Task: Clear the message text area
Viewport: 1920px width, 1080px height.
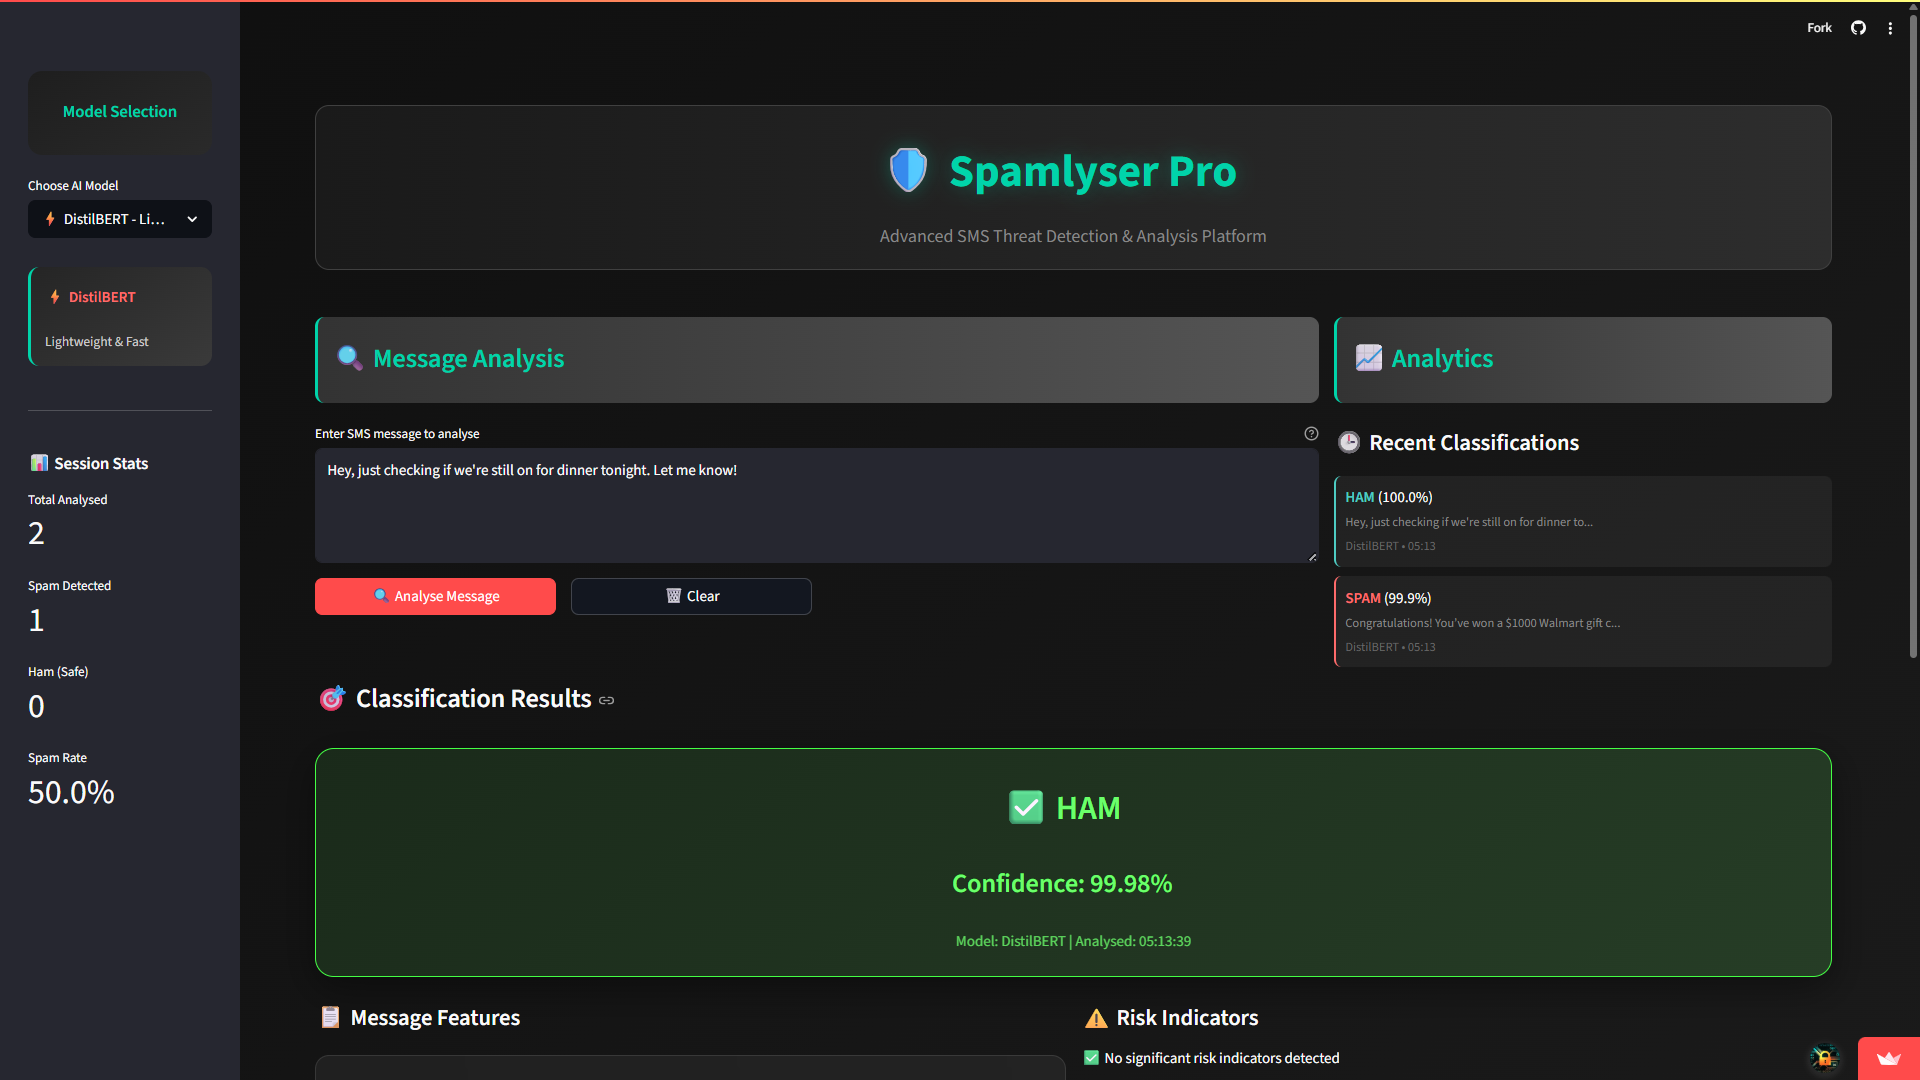Action: coord(691,596)
